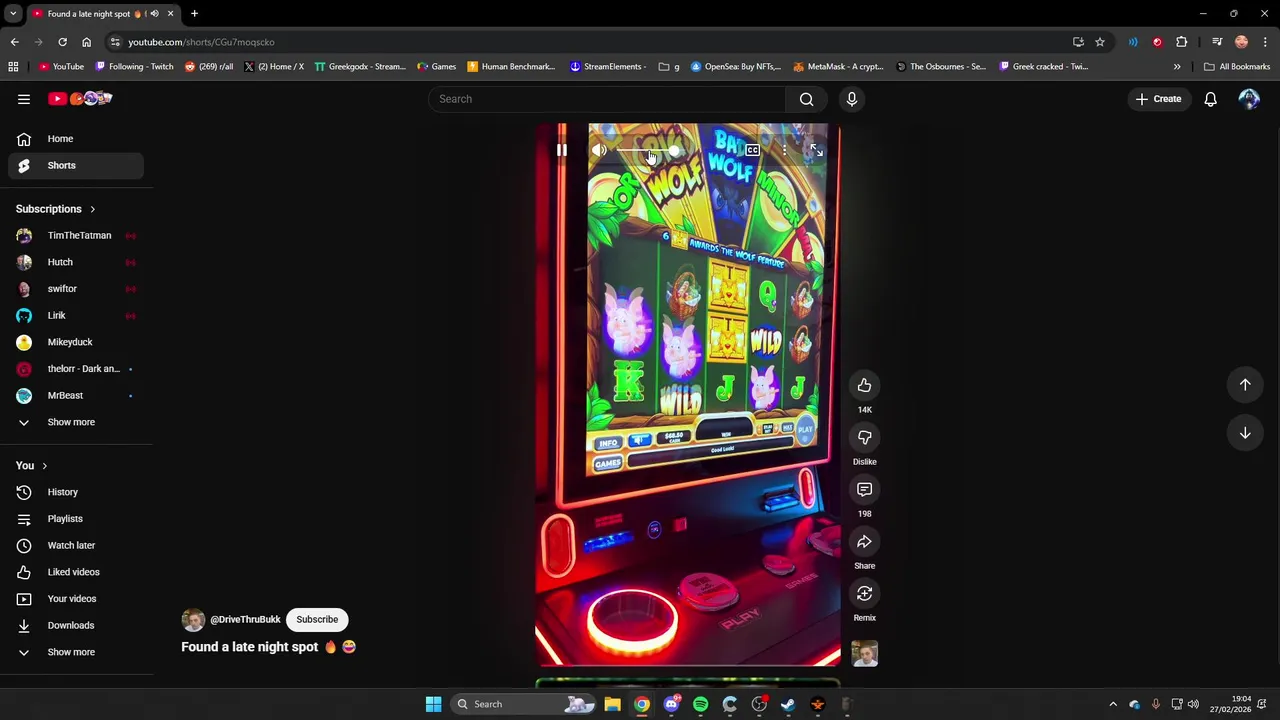Open the Short's three-dot more options
This screenshot has height=720, width=1280.
tap(785, 151)
